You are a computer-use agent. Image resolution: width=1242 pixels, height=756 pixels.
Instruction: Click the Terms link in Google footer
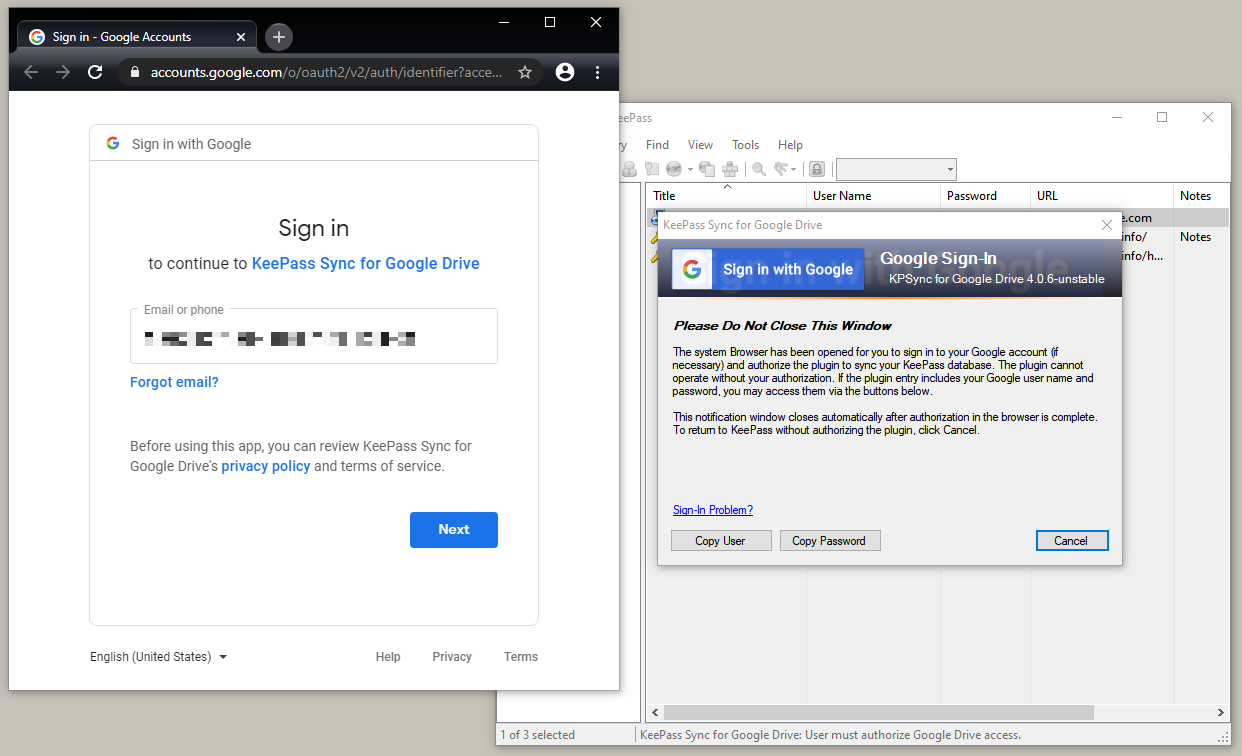(x=521, y=657)
